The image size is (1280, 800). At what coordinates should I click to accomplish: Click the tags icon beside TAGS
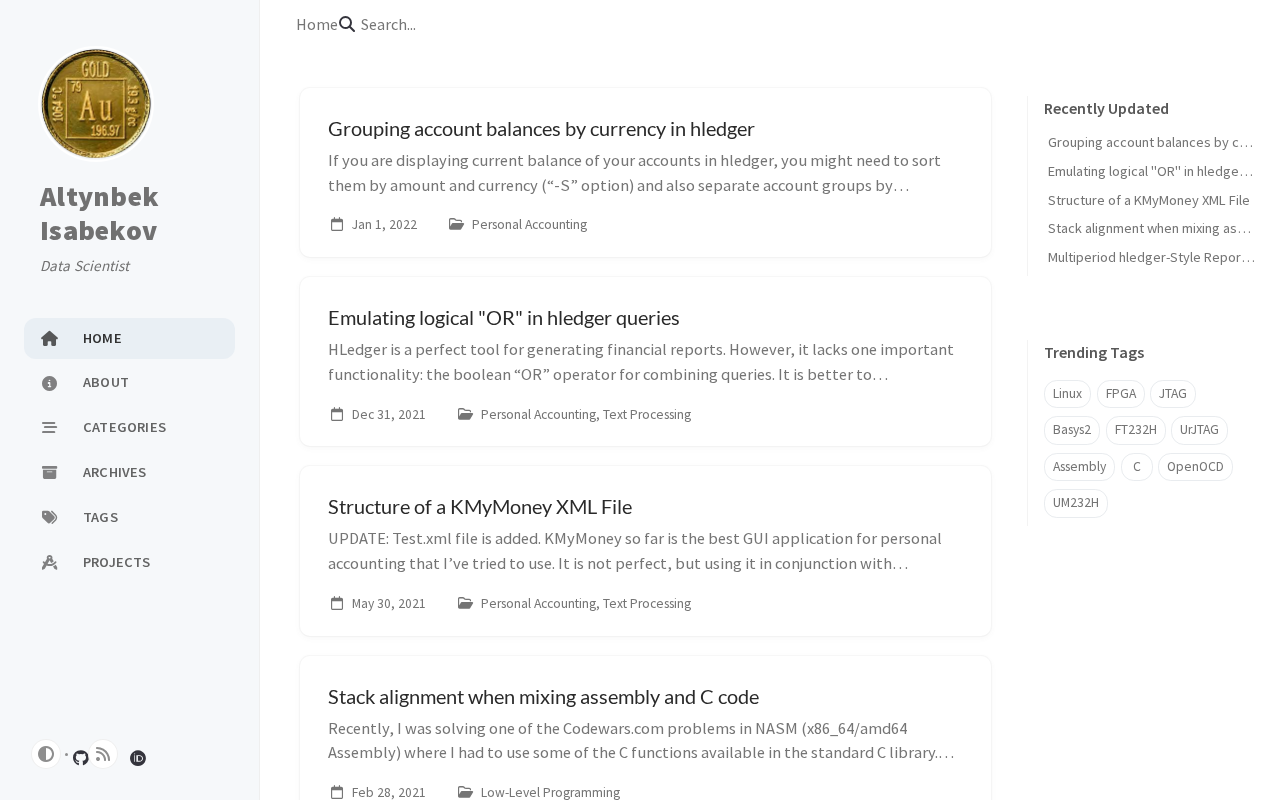tap(49, 517)
